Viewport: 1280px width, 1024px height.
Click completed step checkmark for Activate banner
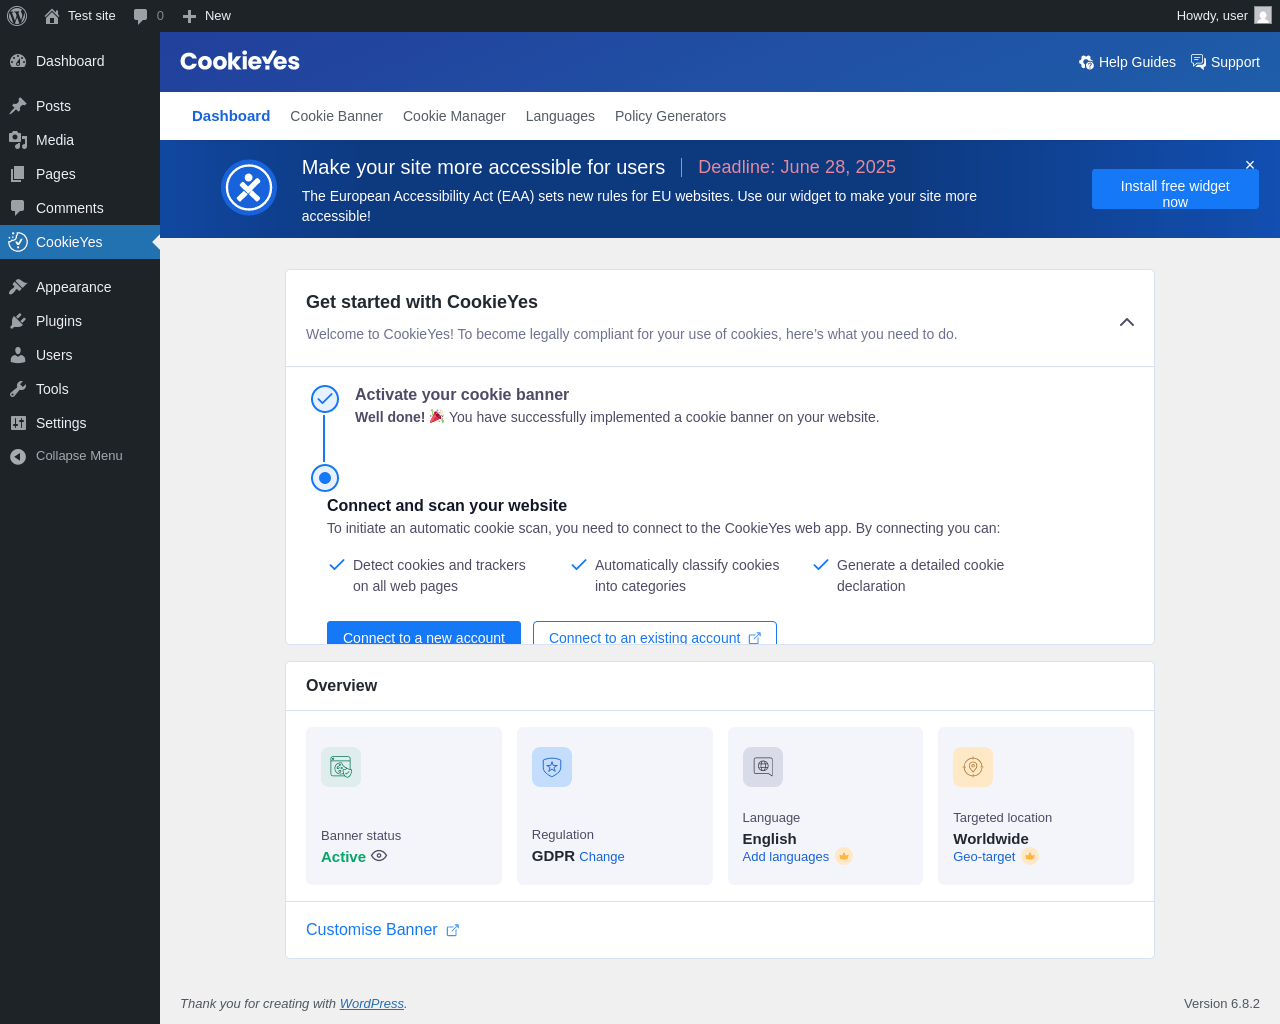pos(325,399)
